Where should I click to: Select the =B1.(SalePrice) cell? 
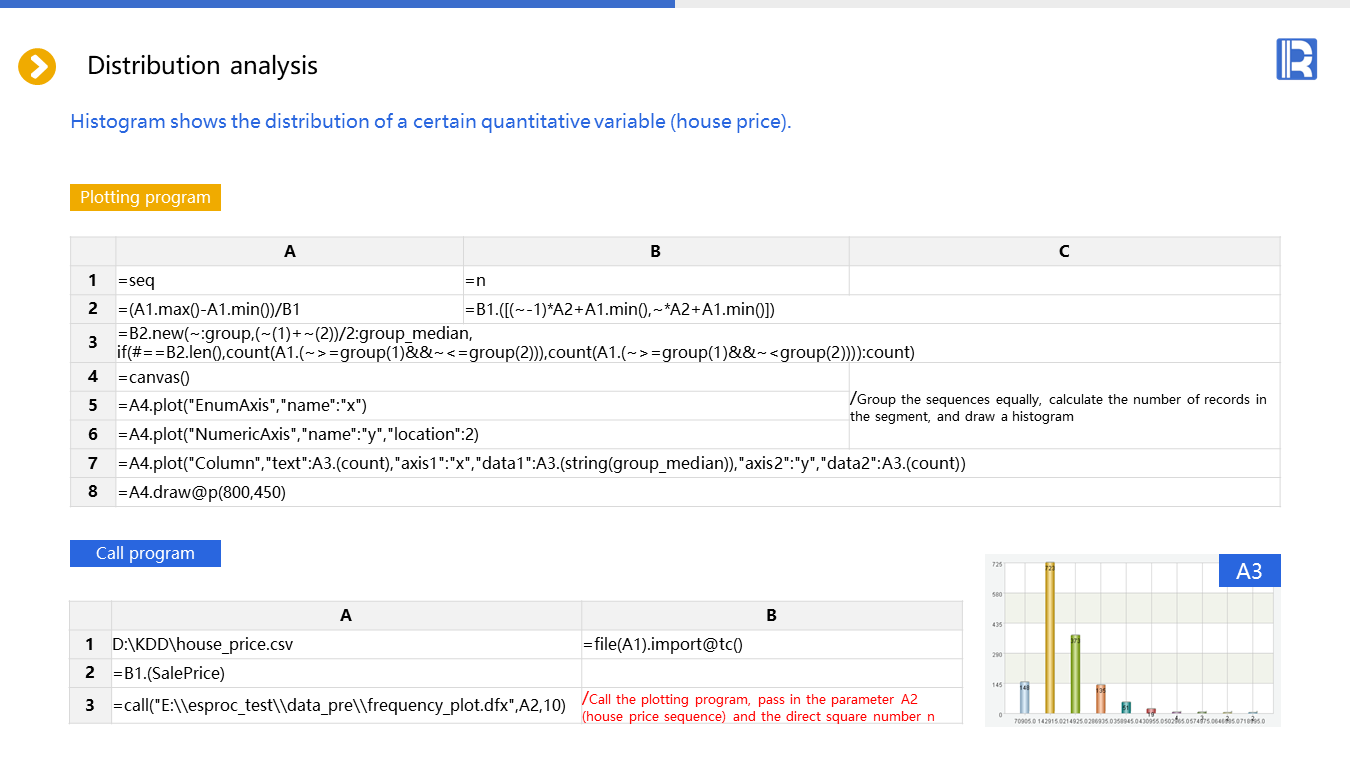345,673
